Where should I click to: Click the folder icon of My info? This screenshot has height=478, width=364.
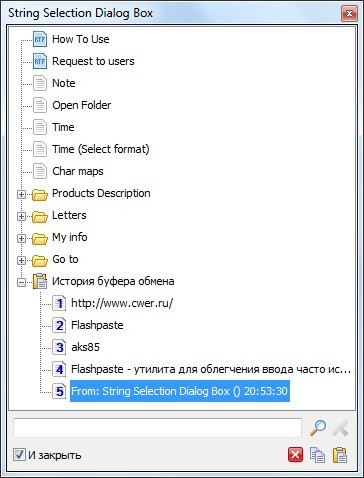point(40,238)
